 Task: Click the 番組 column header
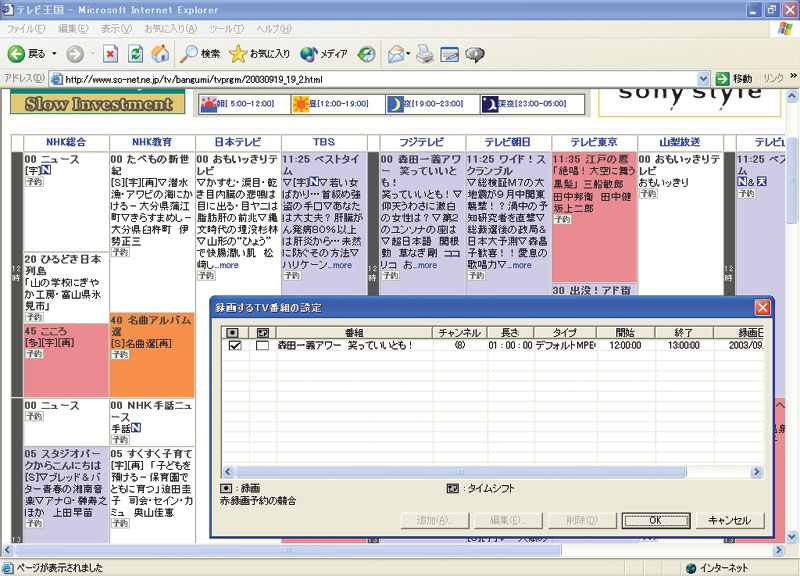tap(354, 333)
